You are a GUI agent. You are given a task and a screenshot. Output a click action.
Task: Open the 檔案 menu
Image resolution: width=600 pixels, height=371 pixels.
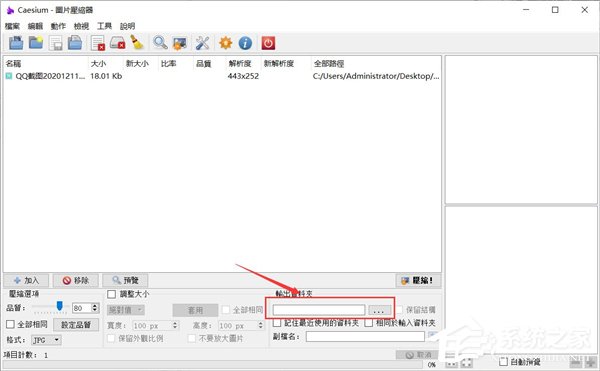pyautogui.click(x=12, y=26)
